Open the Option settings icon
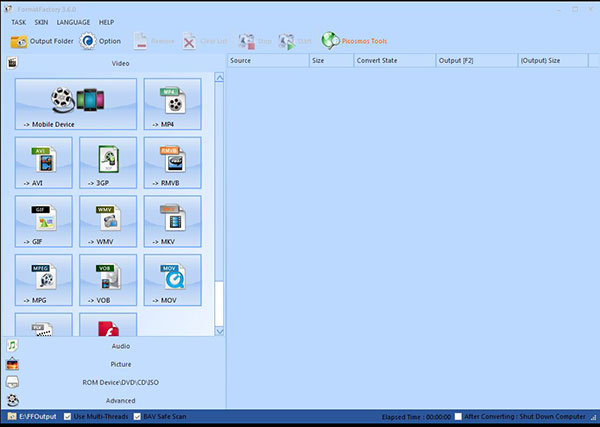 point(88,41)
